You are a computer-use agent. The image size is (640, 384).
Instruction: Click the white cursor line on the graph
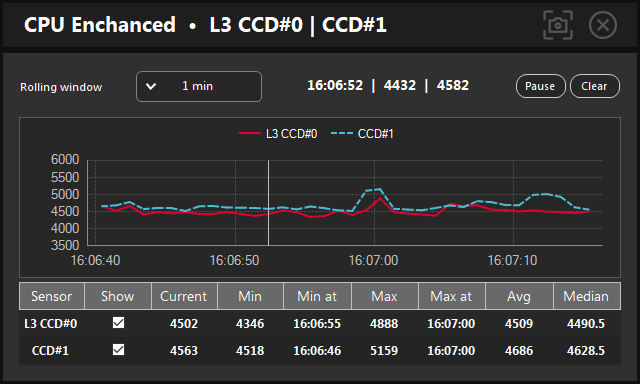pos(268,203)
